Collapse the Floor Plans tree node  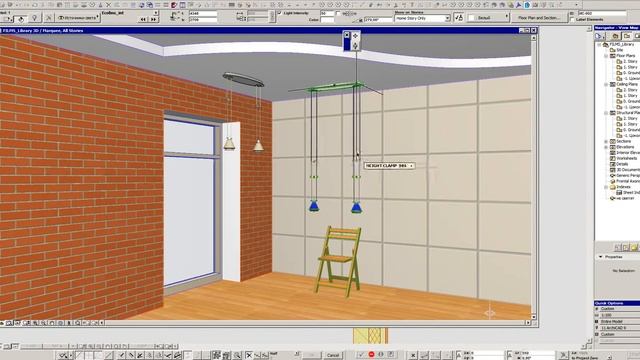pos(606,56)
